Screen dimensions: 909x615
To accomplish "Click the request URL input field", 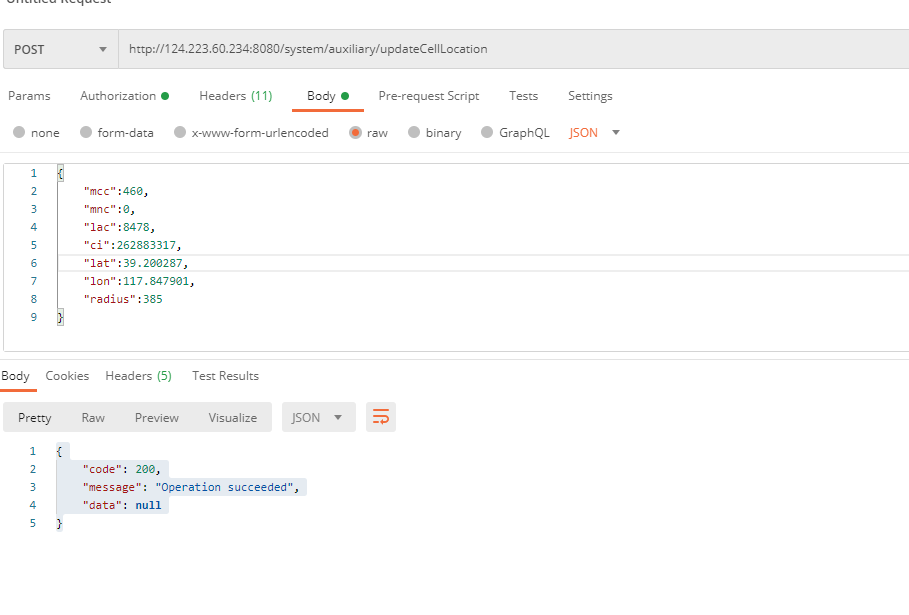I will [x=500, y=49].
